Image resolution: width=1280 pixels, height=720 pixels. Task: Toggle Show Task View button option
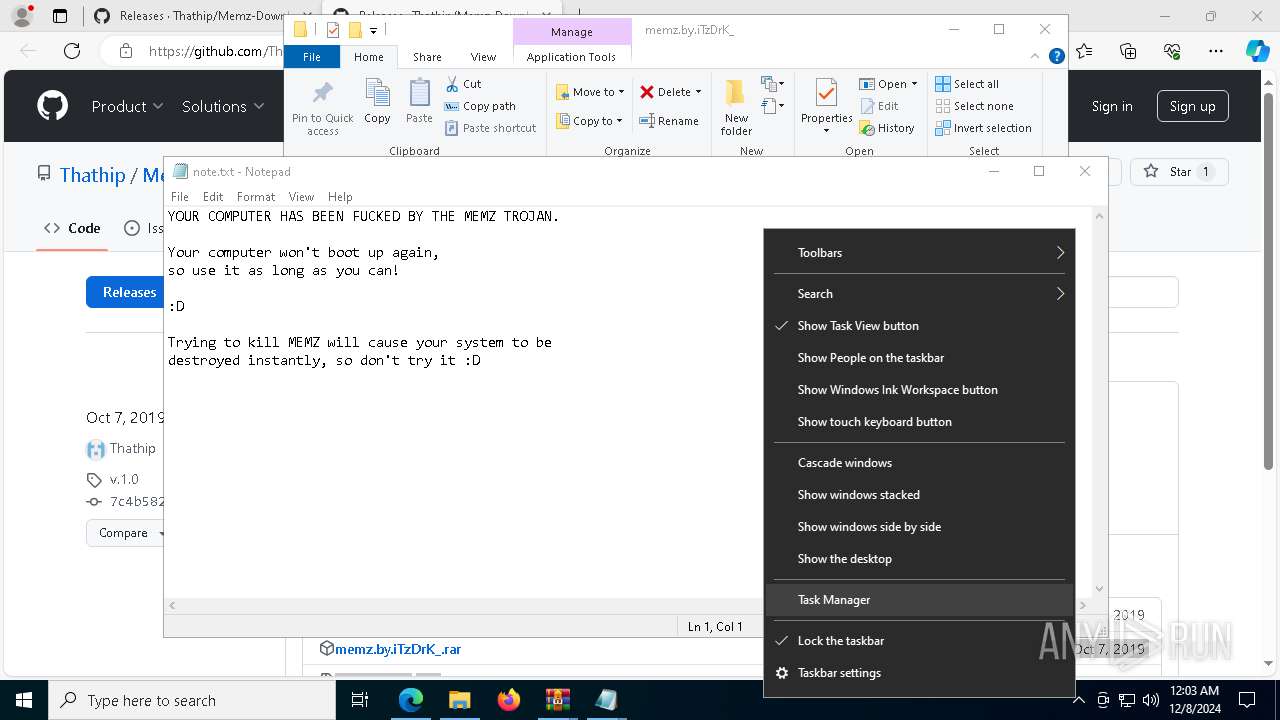(x=919, y=326)
